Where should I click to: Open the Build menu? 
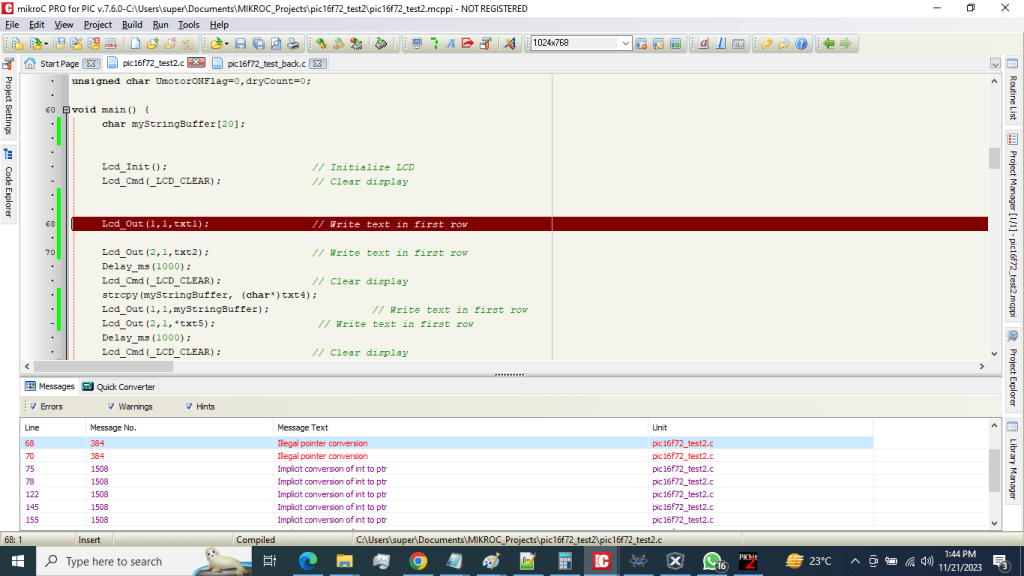[x=130, y=25]
